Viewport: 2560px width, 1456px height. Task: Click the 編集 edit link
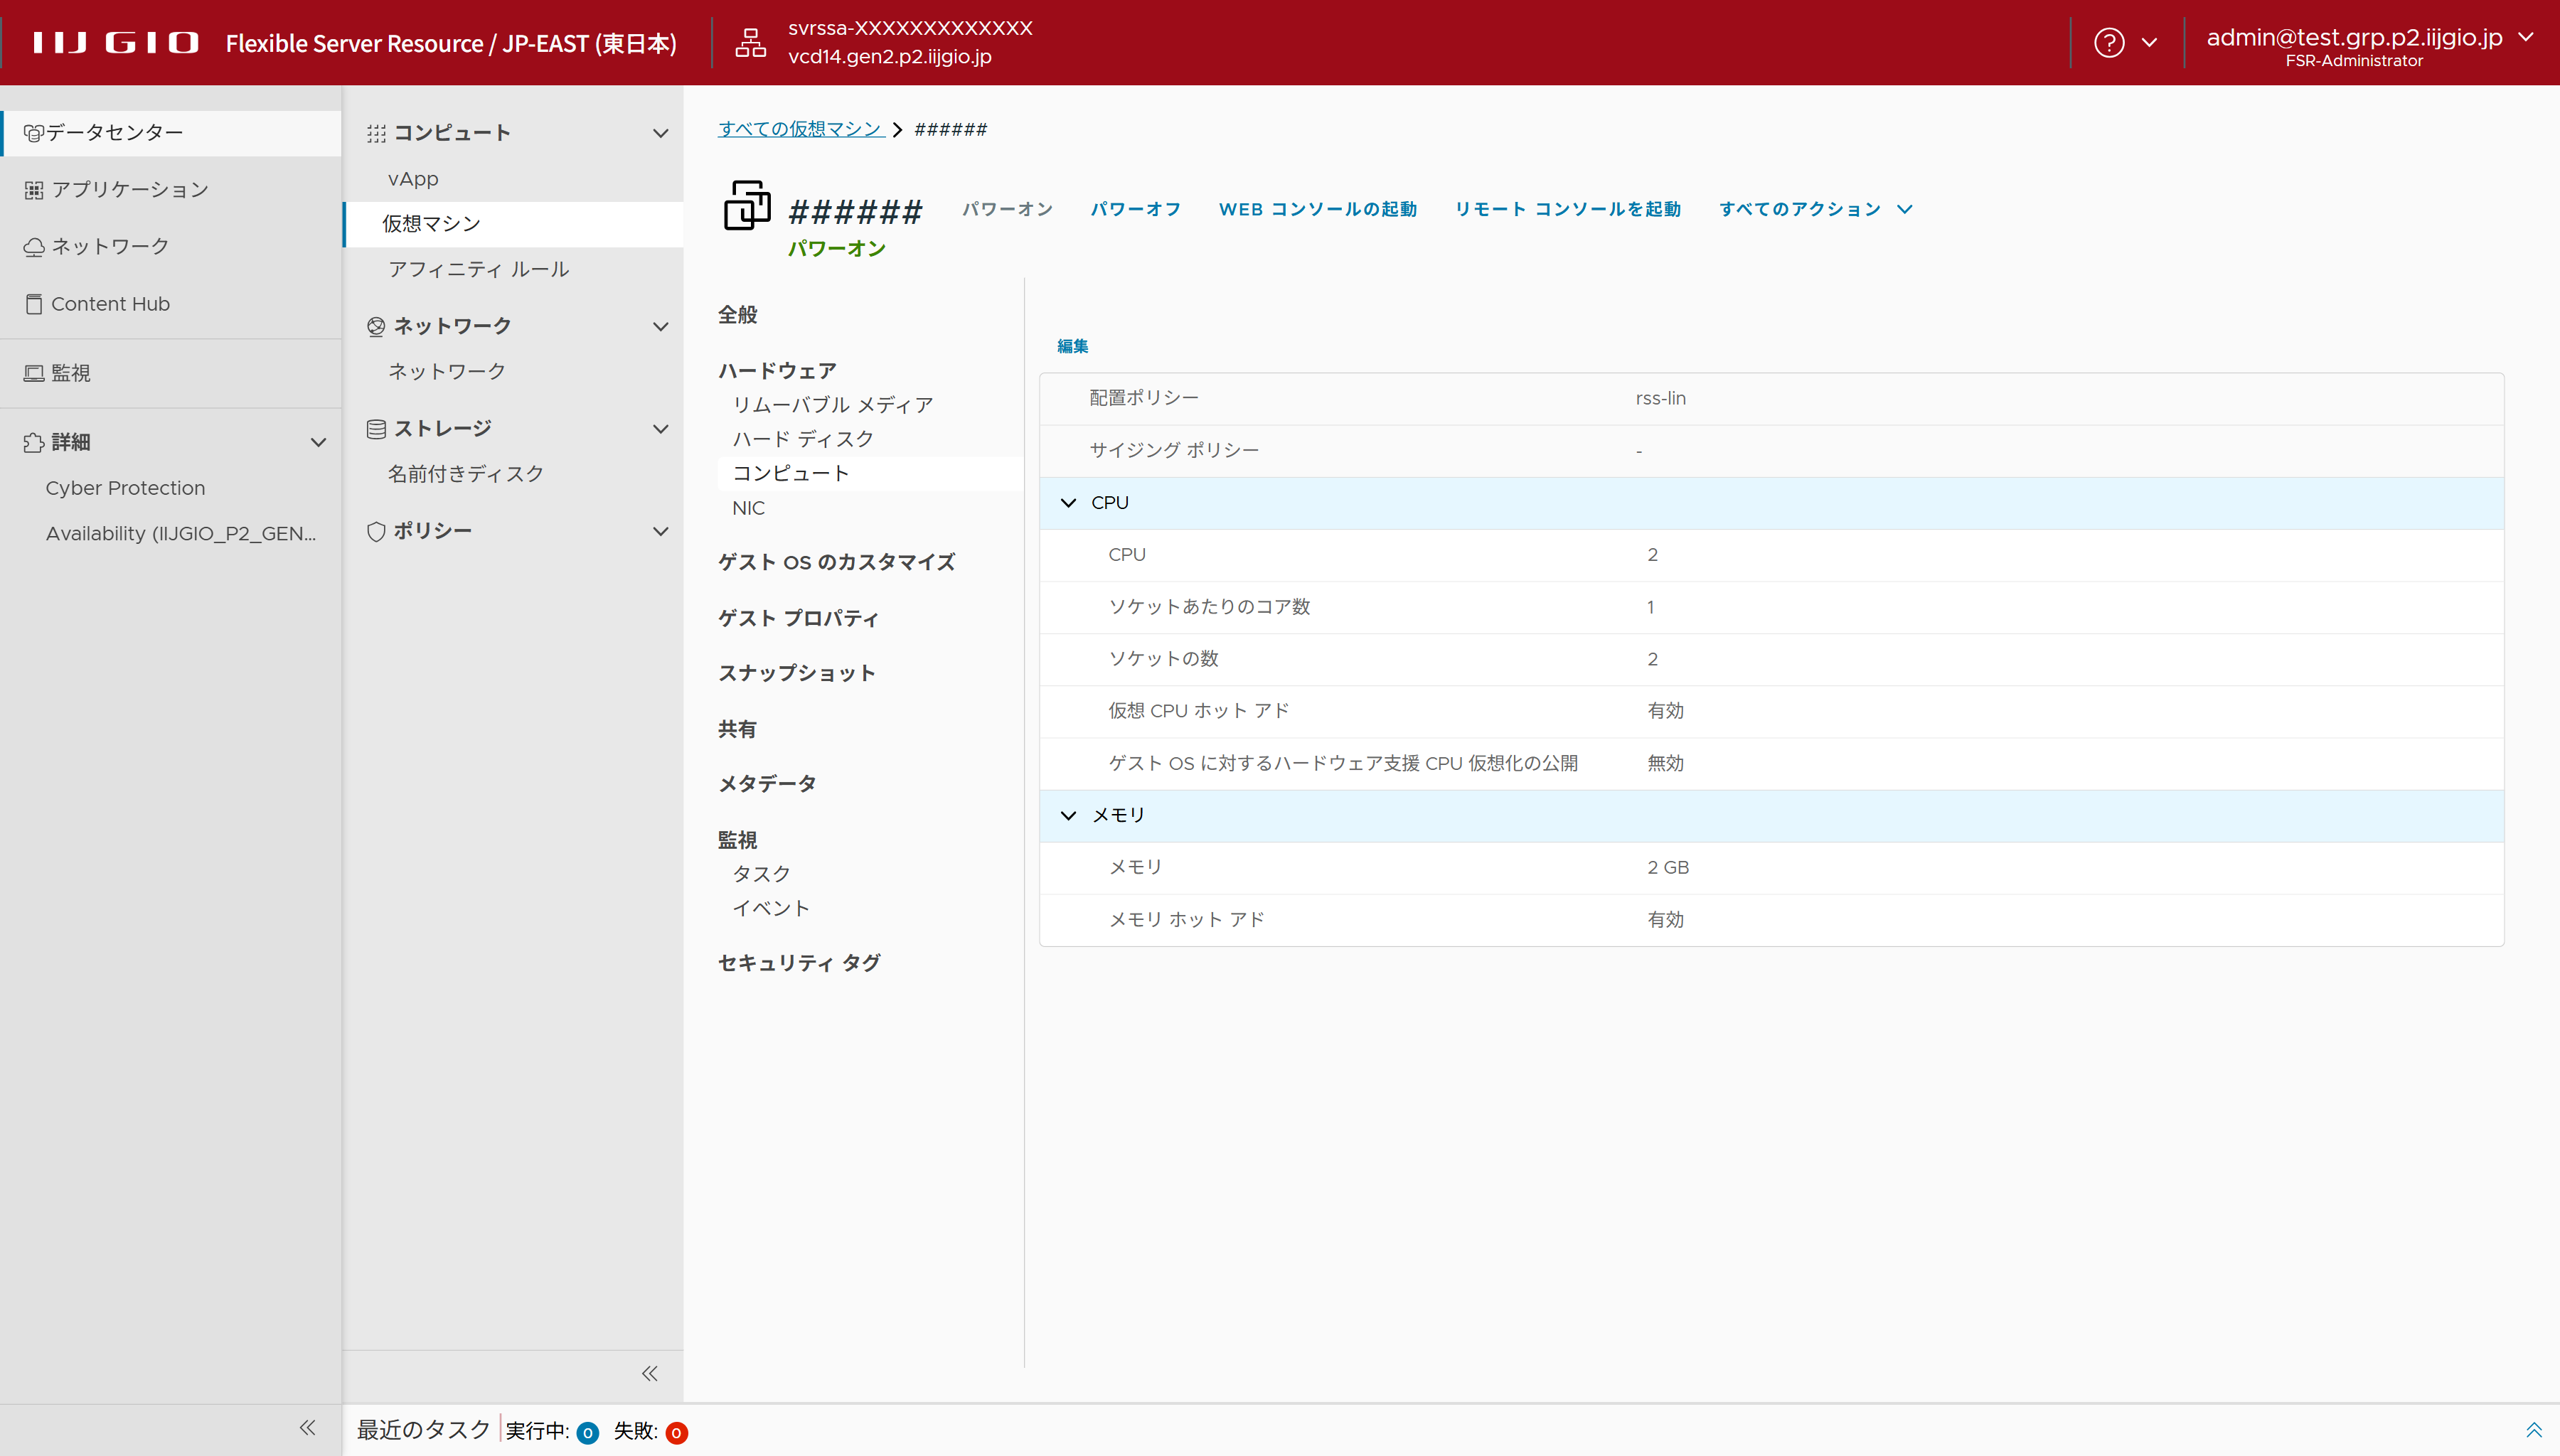[1072, 346]
